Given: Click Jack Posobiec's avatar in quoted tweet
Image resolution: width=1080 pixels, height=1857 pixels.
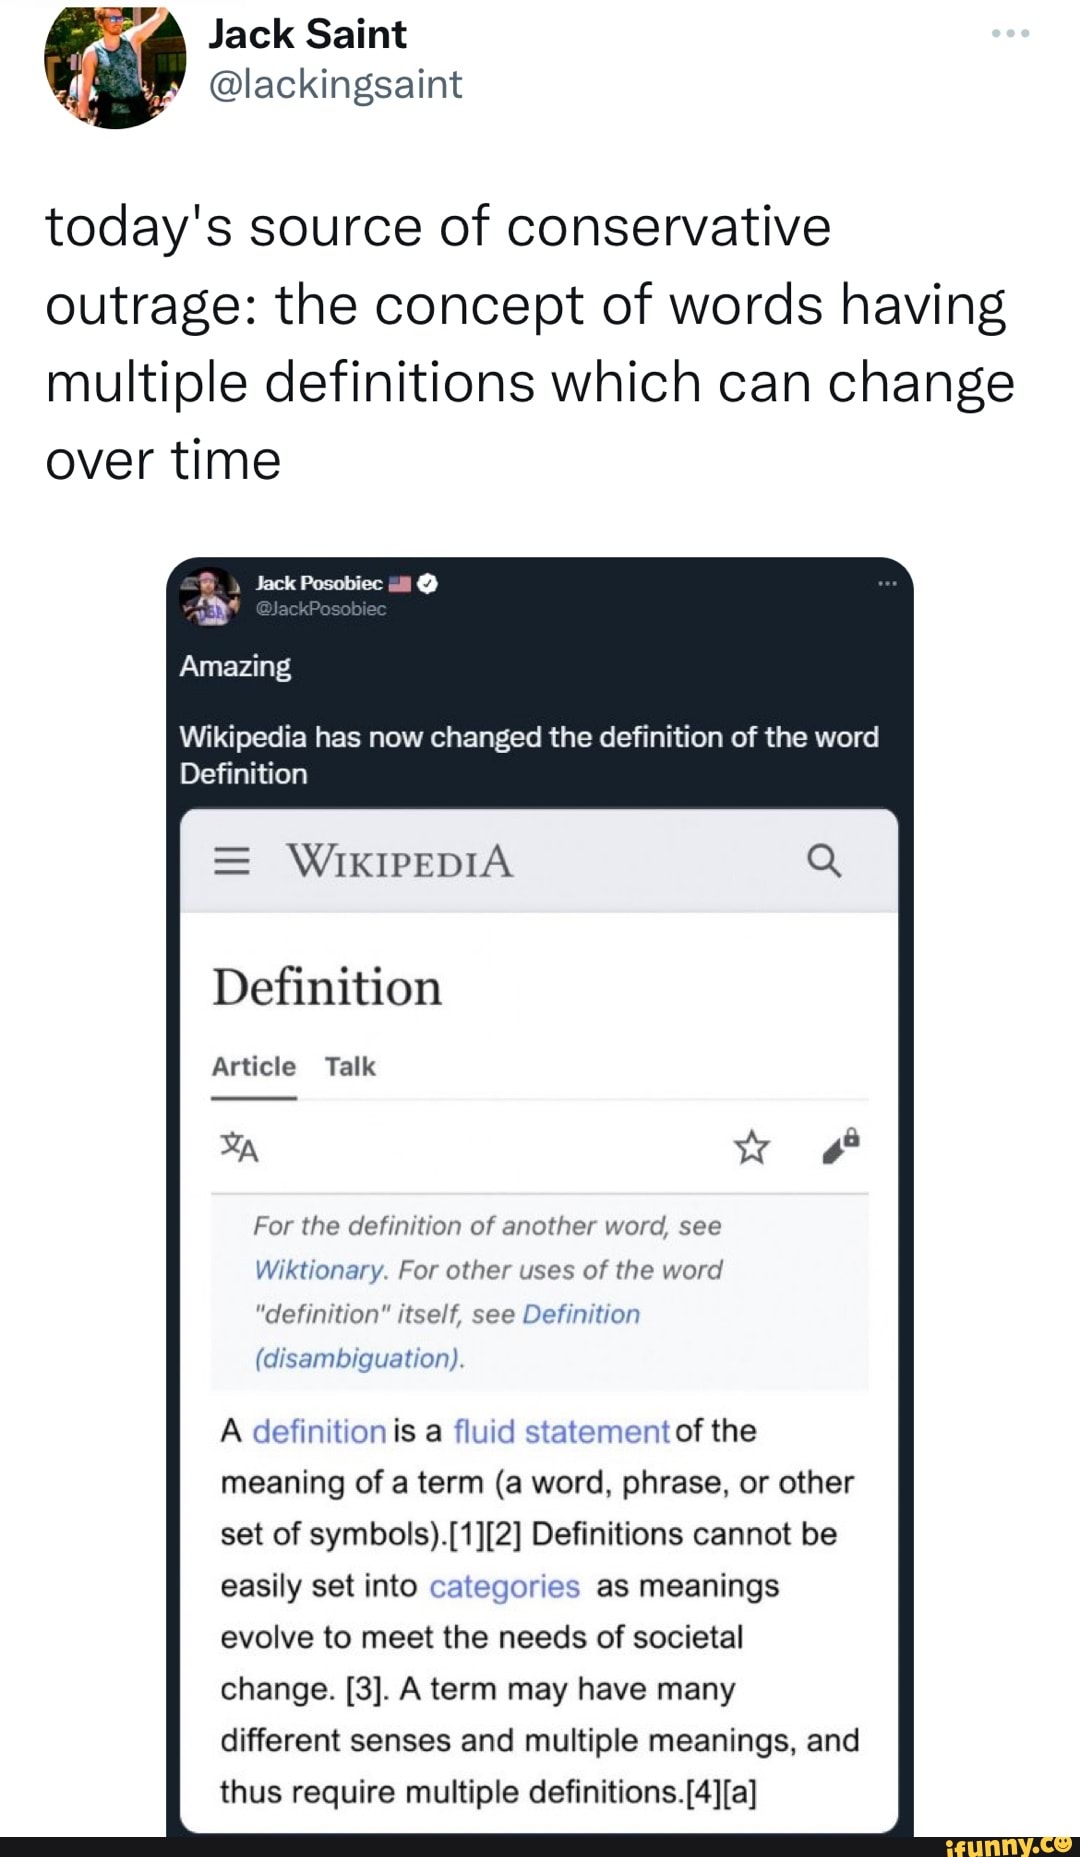Looking at the screenshot, I should [x=210, y=596].
